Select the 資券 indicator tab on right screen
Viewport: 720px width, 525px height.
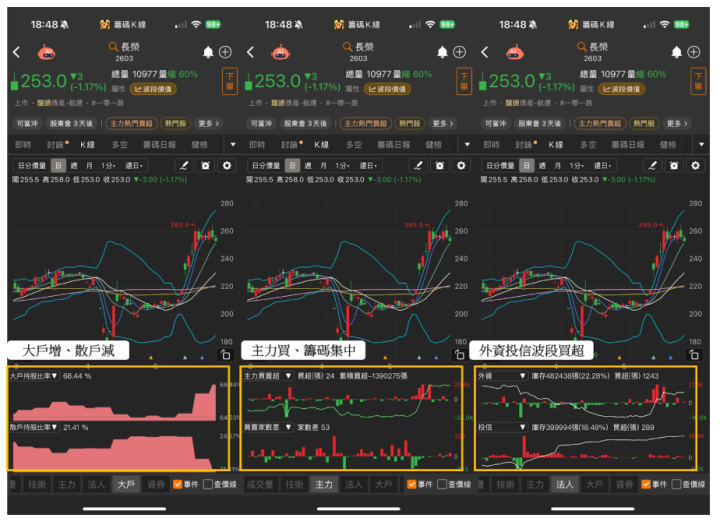click(x=624, y=484)
